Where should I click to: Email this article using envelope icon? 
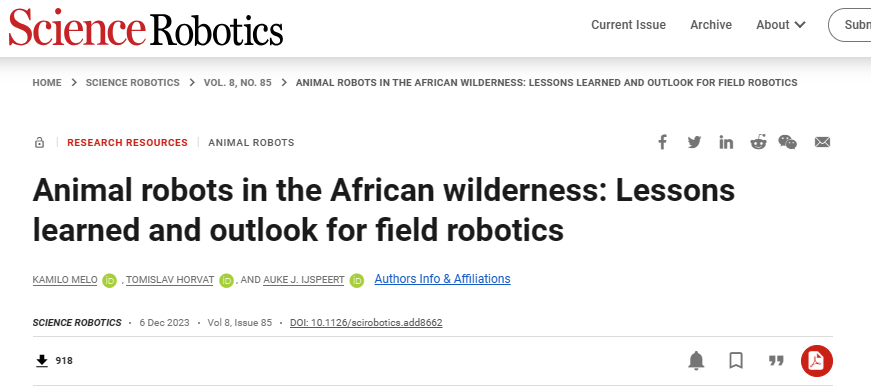[822, 142]
